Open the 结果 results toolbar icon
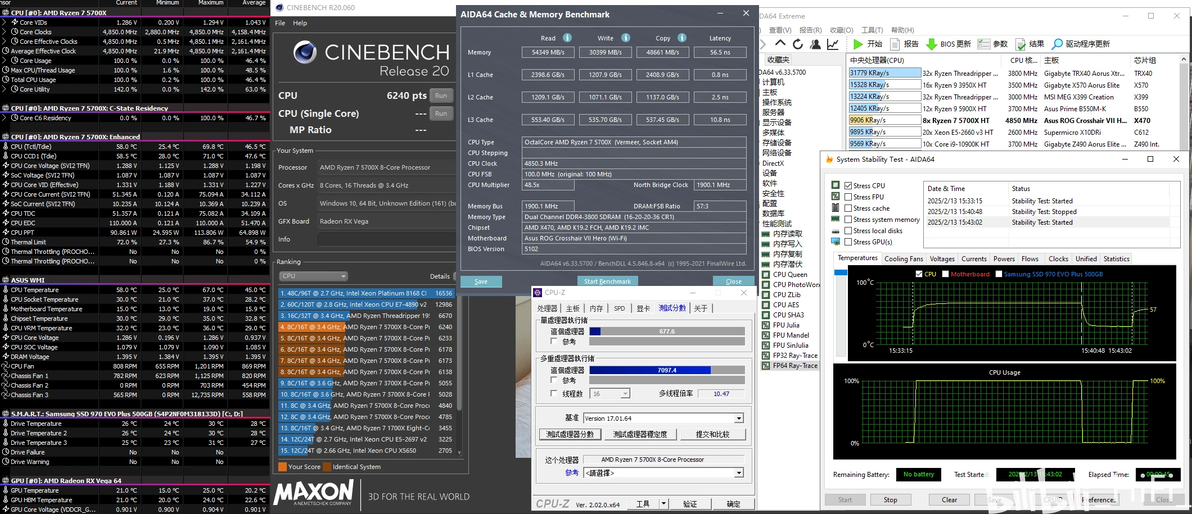1192x514 pixels. click(x=1020, y=44)
